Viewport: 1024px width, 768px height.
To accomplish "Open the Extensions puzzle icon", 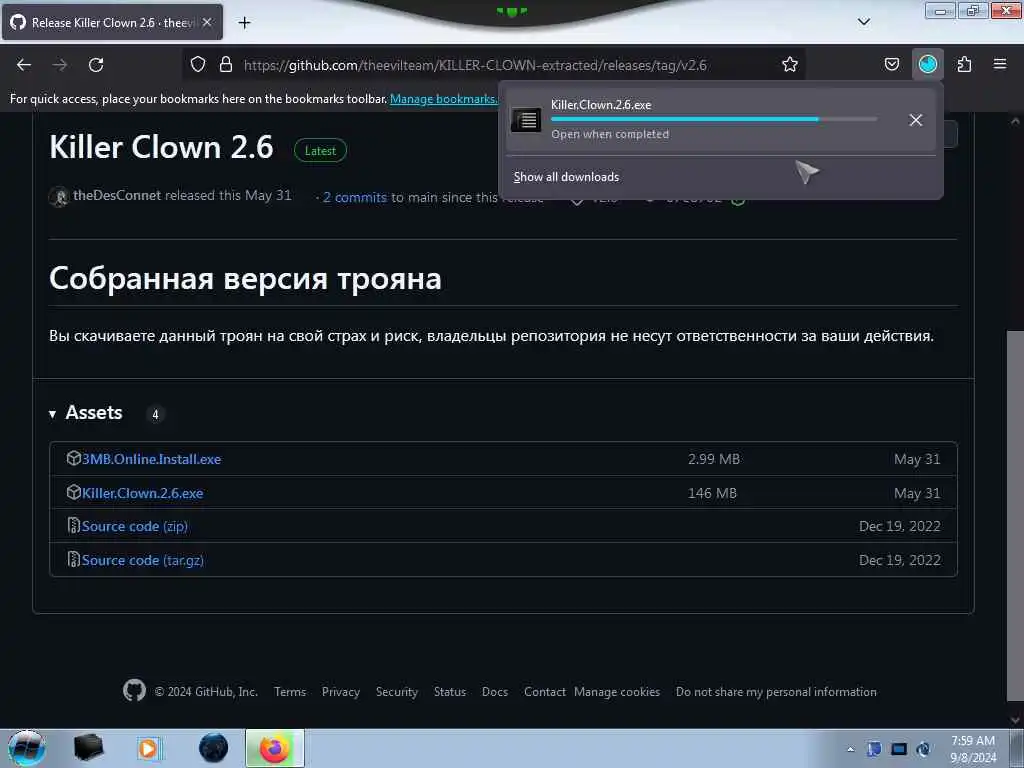I will [964, 64].
